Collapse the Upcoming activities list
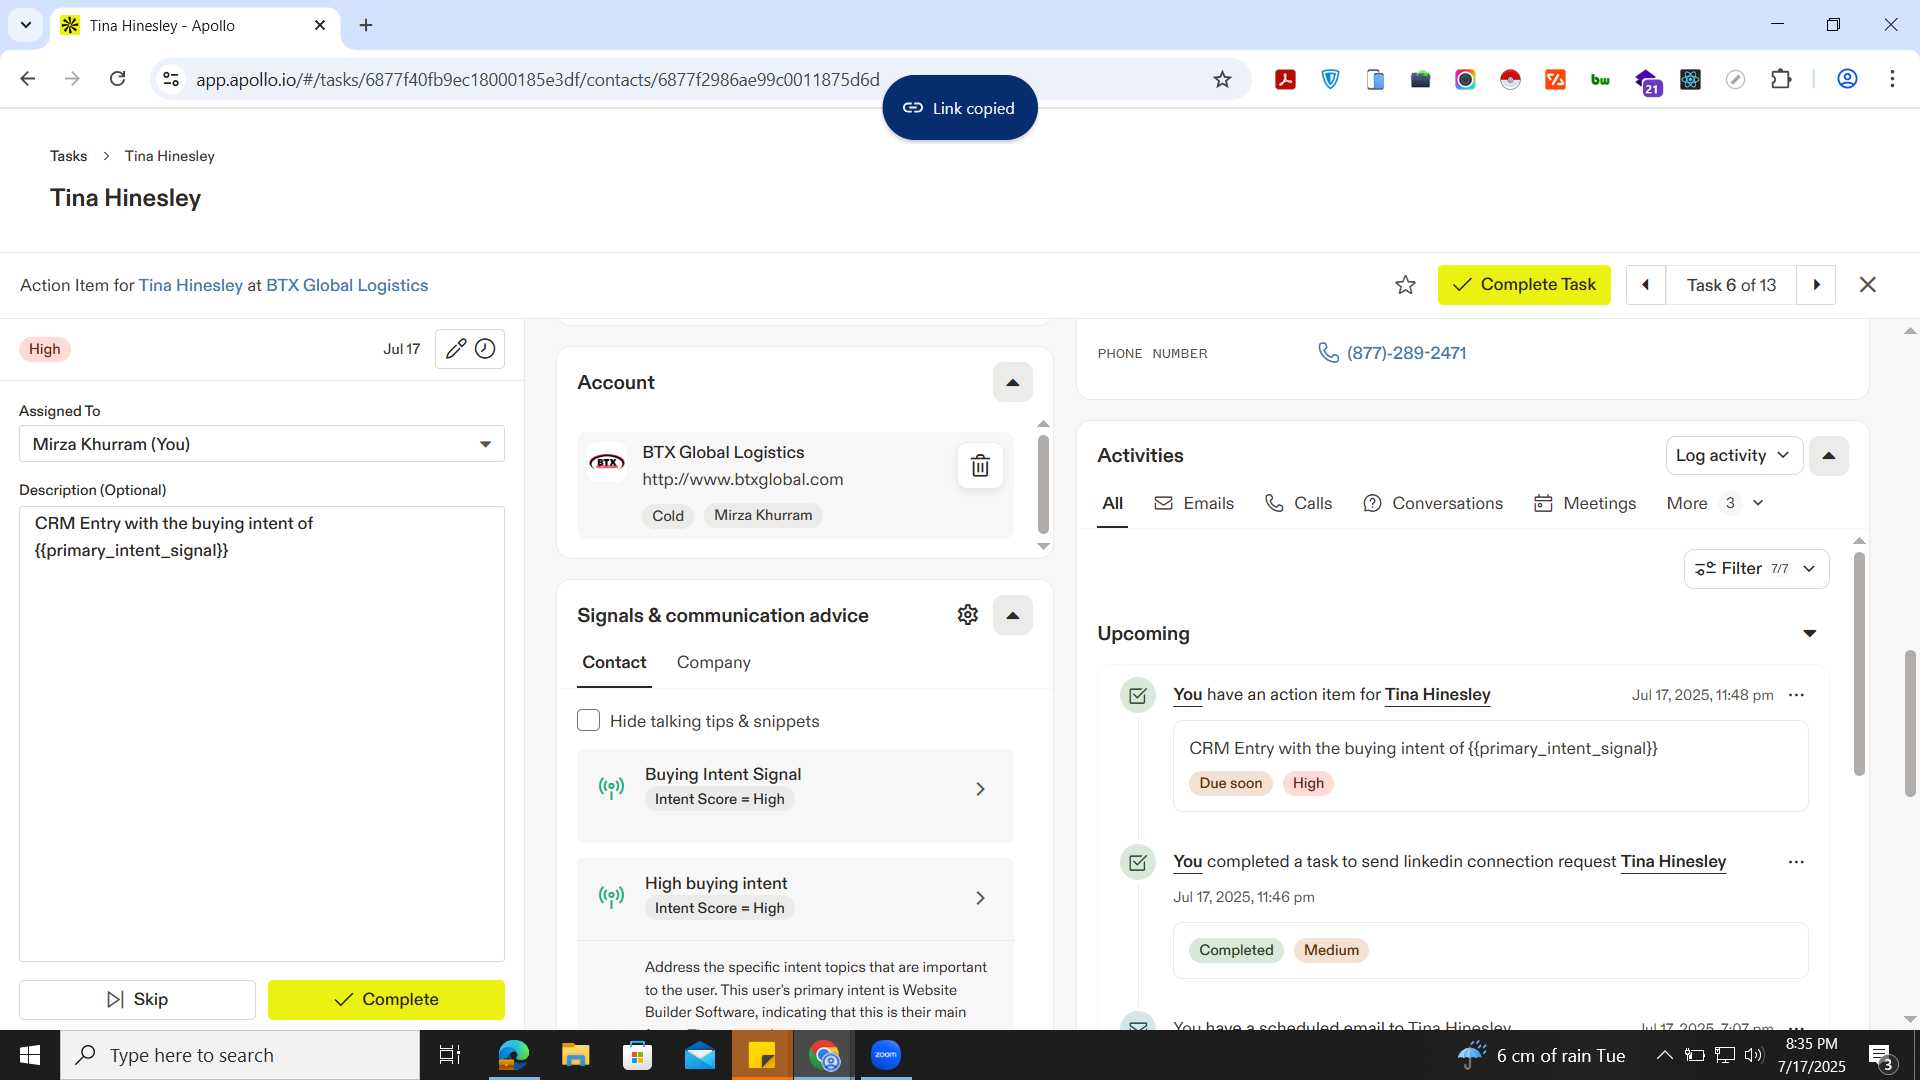This screenshot has width=1920, height=1080. pos(1809,634)
